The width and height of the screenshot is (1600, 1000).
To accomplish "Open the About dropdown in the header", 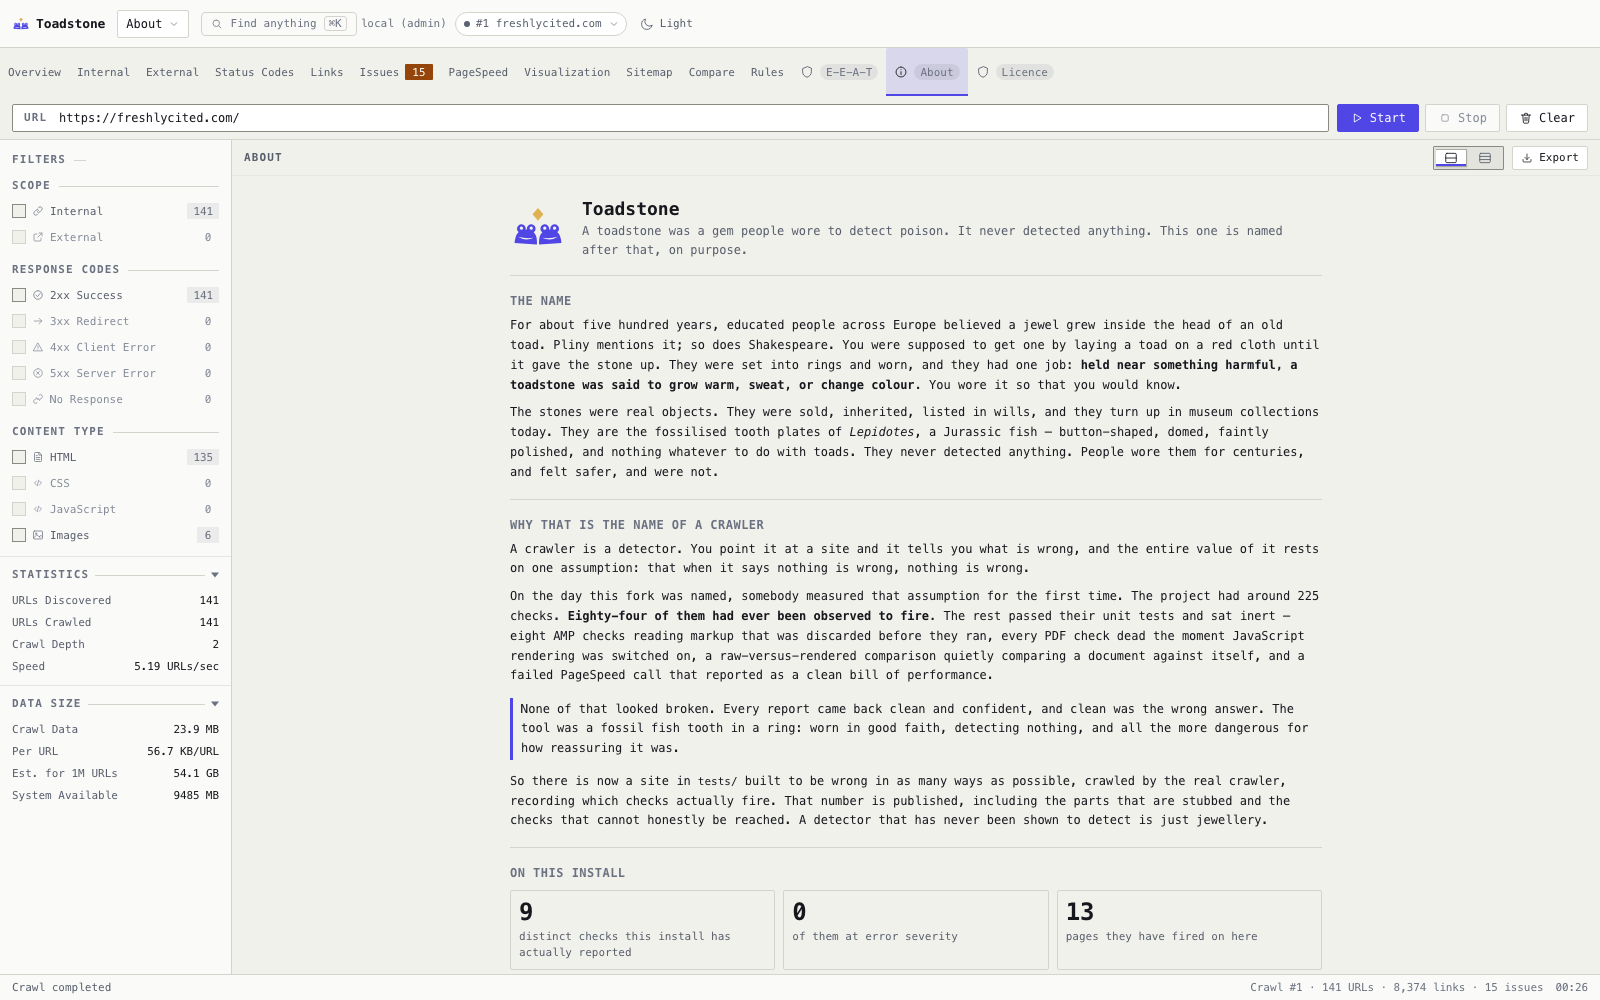I will click(153, 24).
